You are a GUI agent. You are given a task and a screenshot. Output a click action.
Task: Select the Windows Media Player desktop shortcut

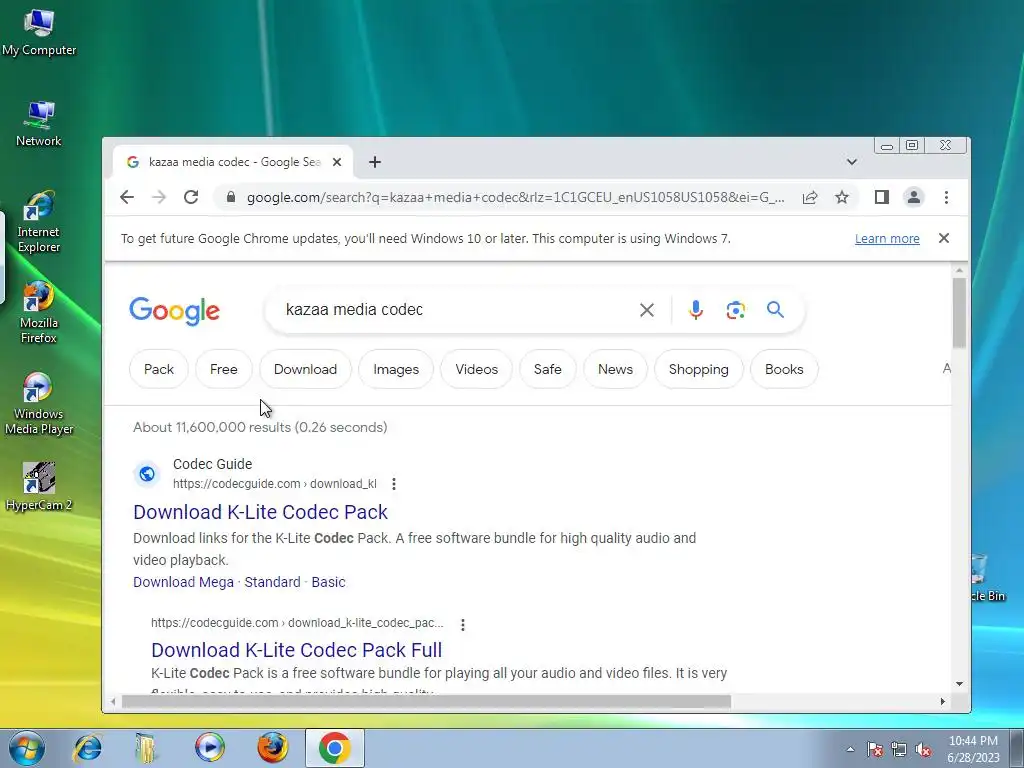point(39,404)
